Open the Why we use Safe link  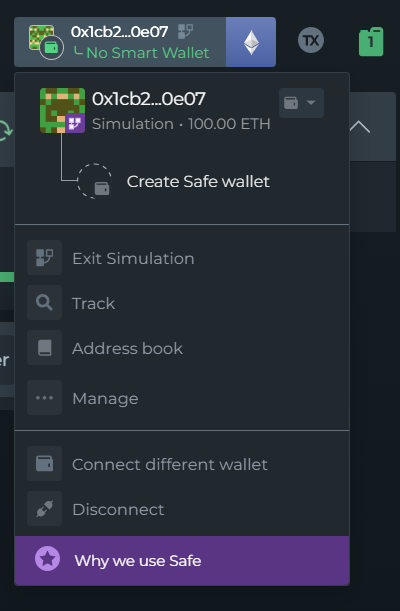click(x=138, y=561)
